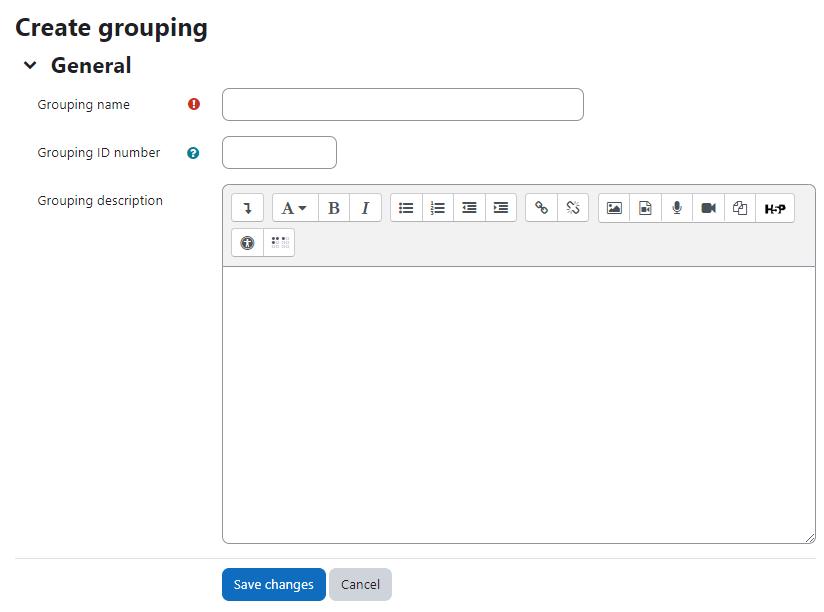Open the paragraph styles dropdown

(x=295, y=208)
